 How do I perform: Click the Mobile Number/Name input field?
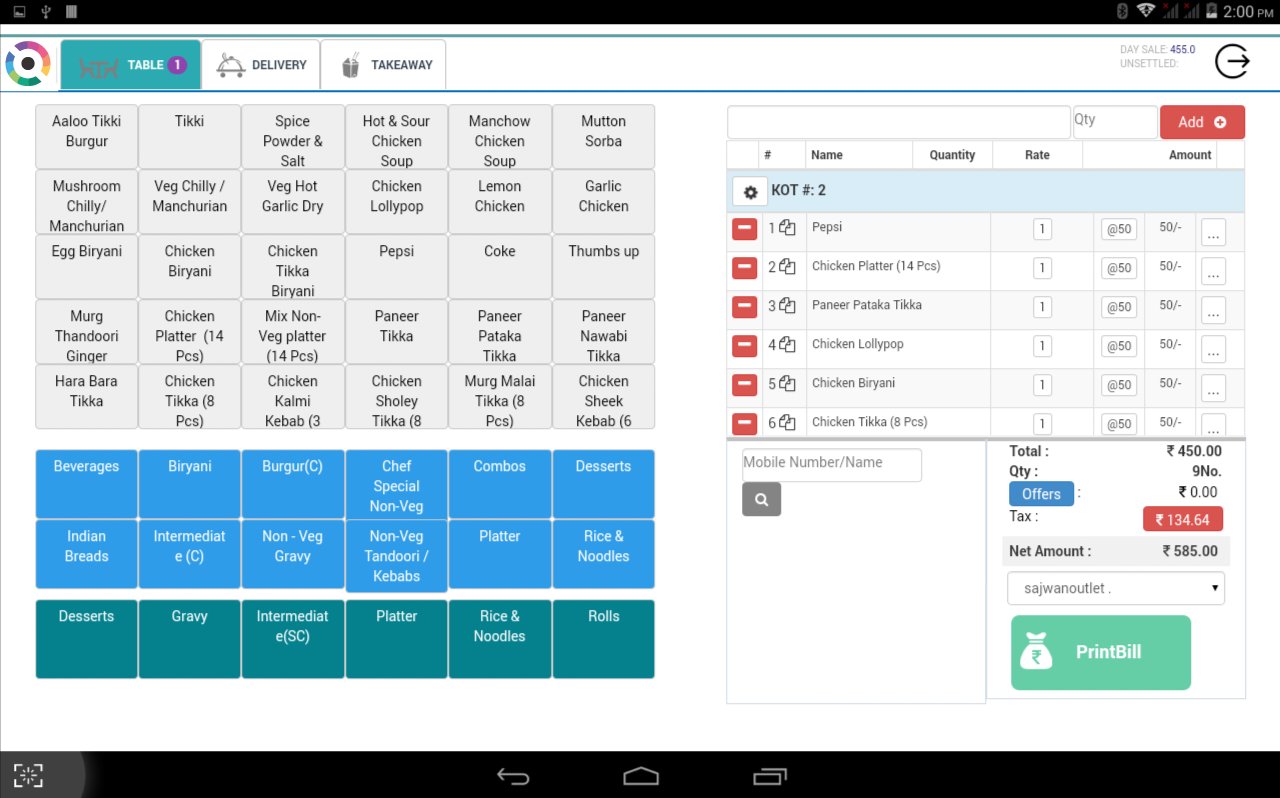click(831, 464)
